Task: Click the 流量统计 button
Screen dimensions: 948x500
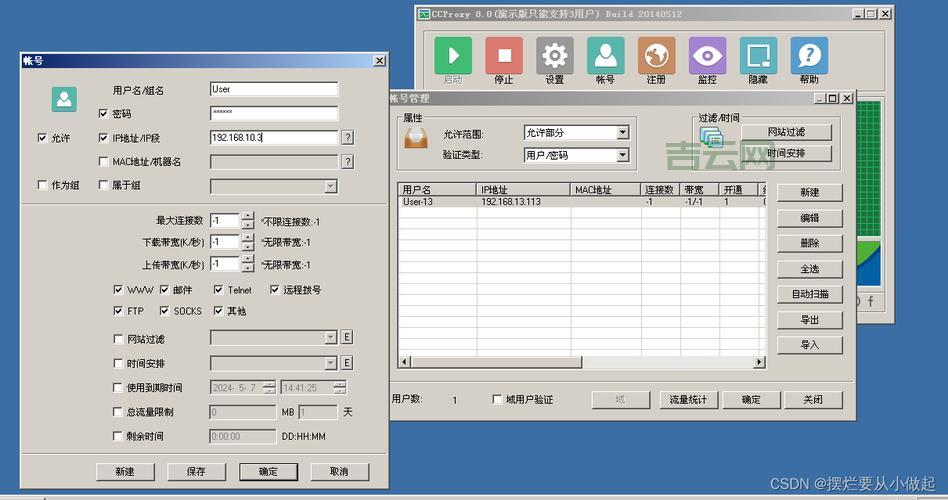Action: coord(687,400)
